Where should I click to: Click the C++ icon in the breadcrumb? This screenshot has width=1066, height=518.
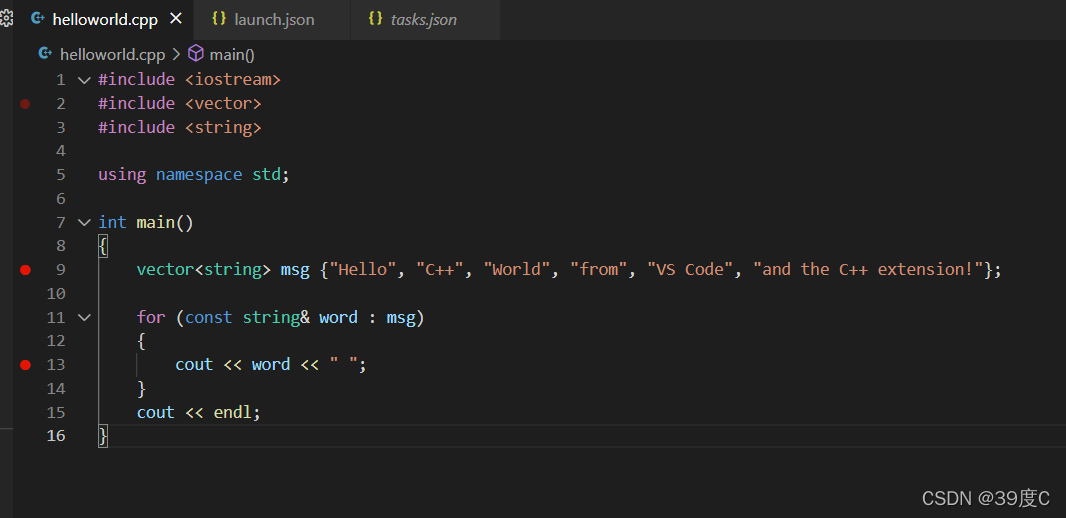coord(46,54)
